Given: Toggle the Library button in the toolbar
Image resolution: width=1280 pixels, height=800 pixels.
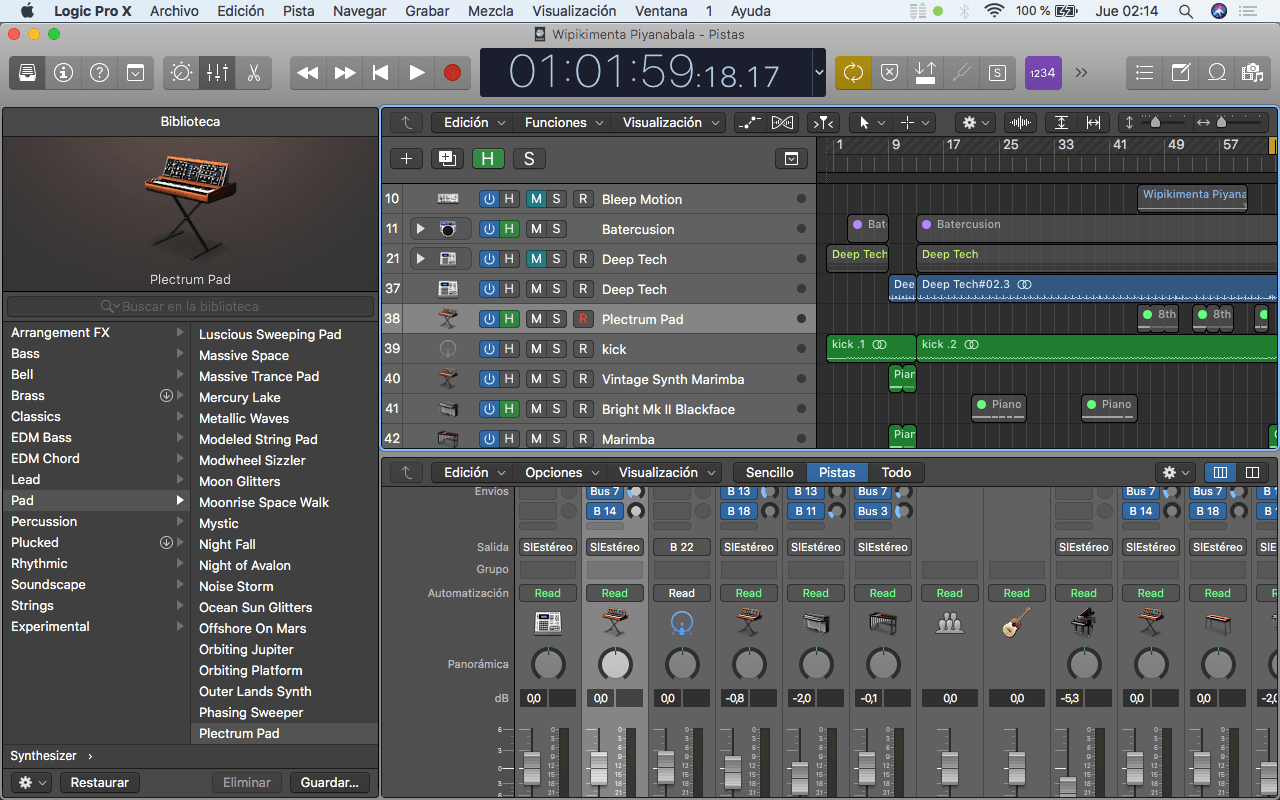Looking at the screenshot, I should click(x=27, y=73).
